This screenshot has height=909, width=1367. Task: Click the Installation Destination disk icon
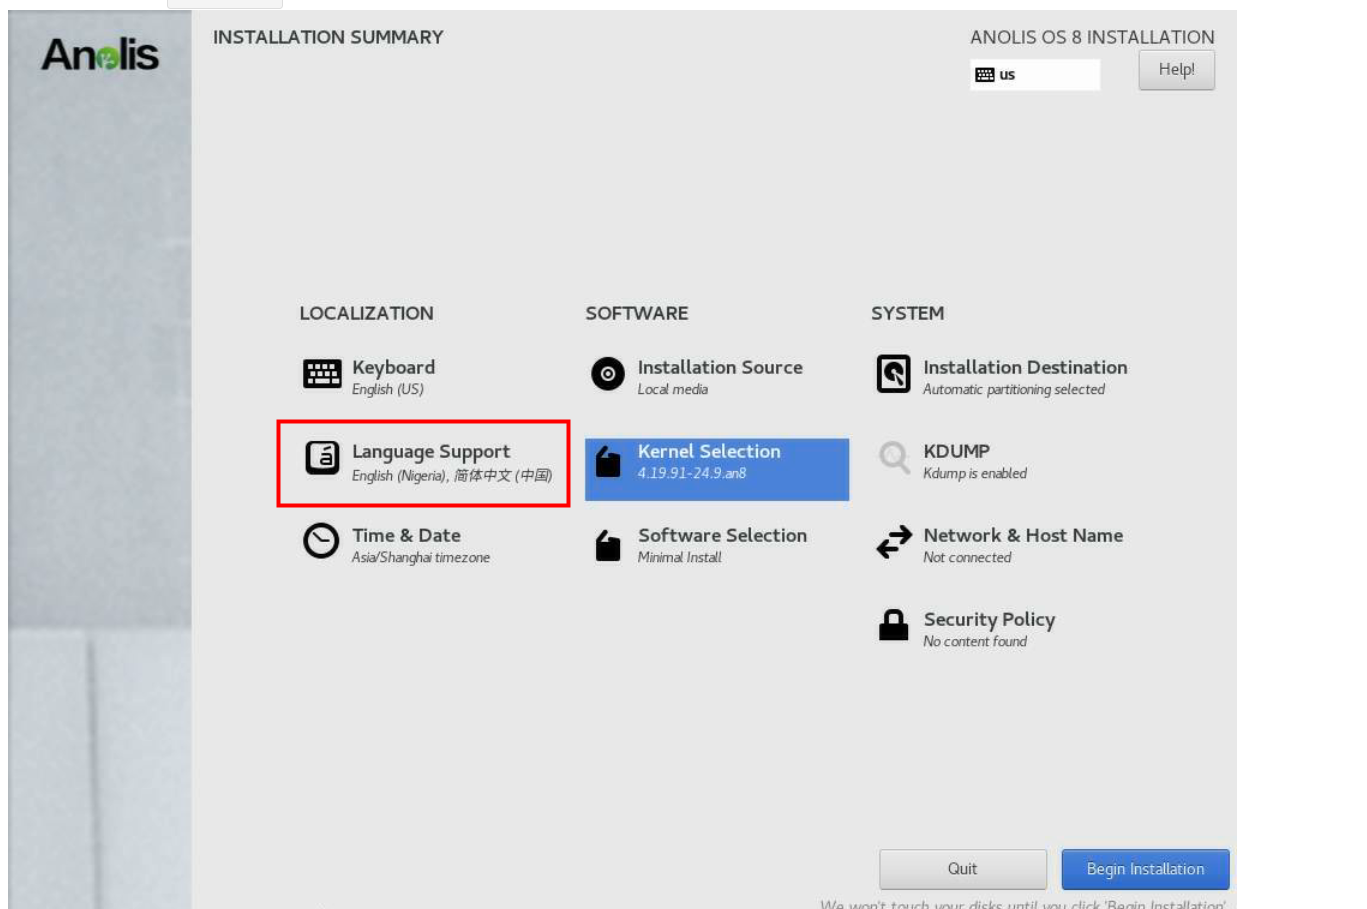point(893,374)
